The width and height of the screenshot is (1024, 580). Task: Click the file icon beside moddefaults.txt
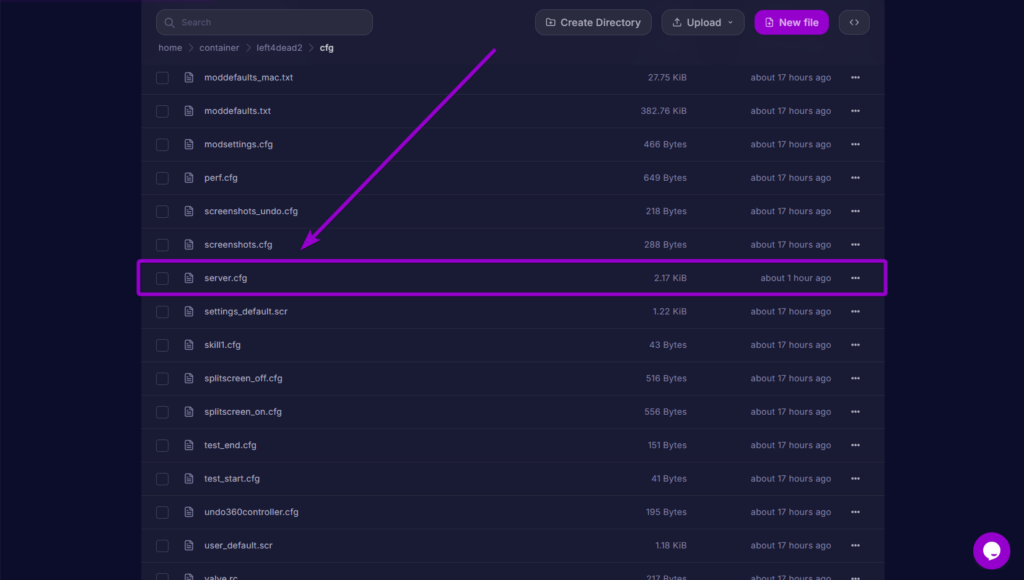click(189, 110)
